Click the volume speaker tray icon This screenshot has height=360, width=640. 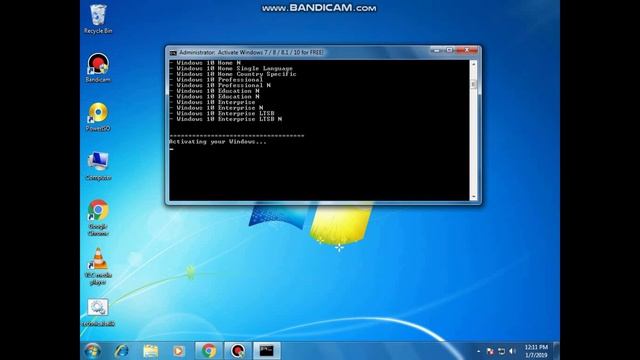513,351
